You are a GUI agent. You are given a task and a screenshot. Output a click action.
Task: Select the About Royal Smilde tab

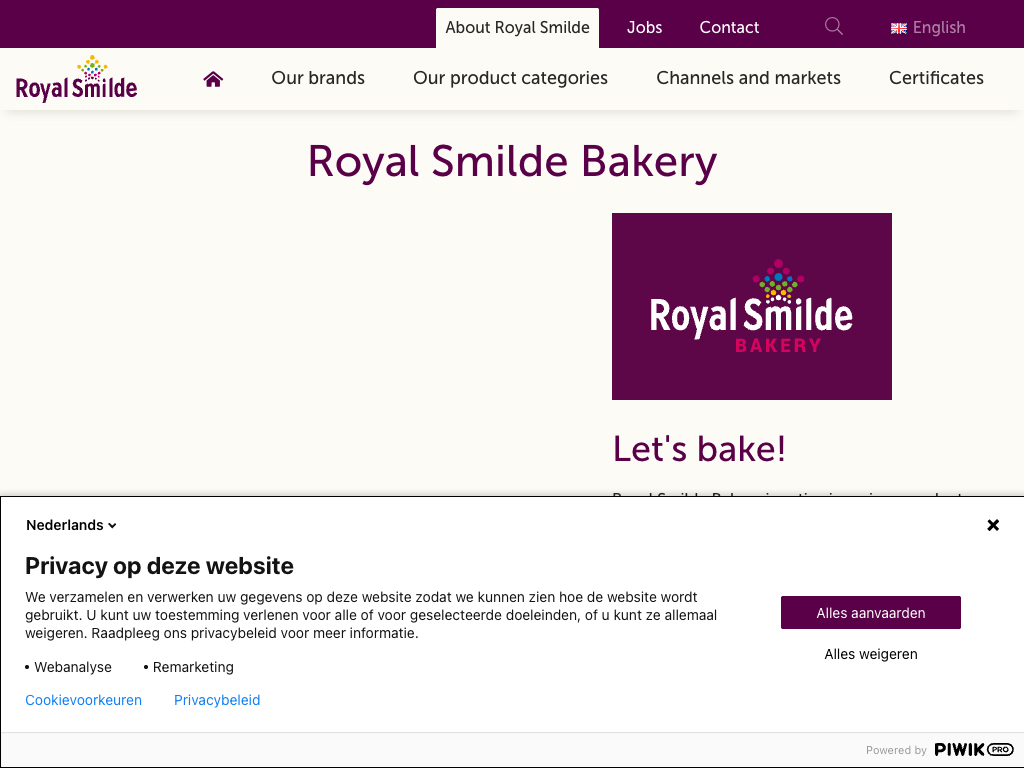[x=517, y=28]
